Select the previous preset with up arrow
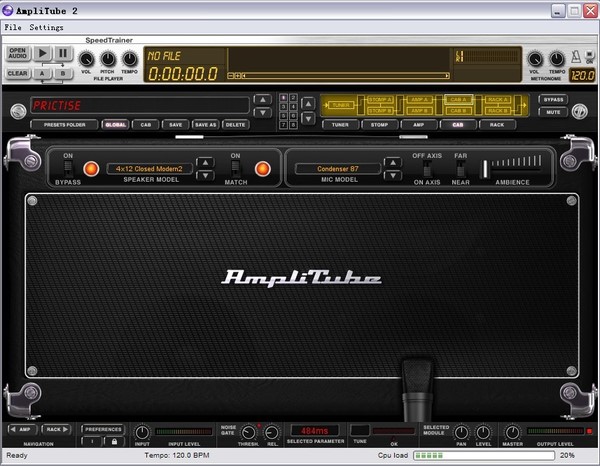Image resolution: width=600 pixels, height=466 pixels. pos(263,99)
